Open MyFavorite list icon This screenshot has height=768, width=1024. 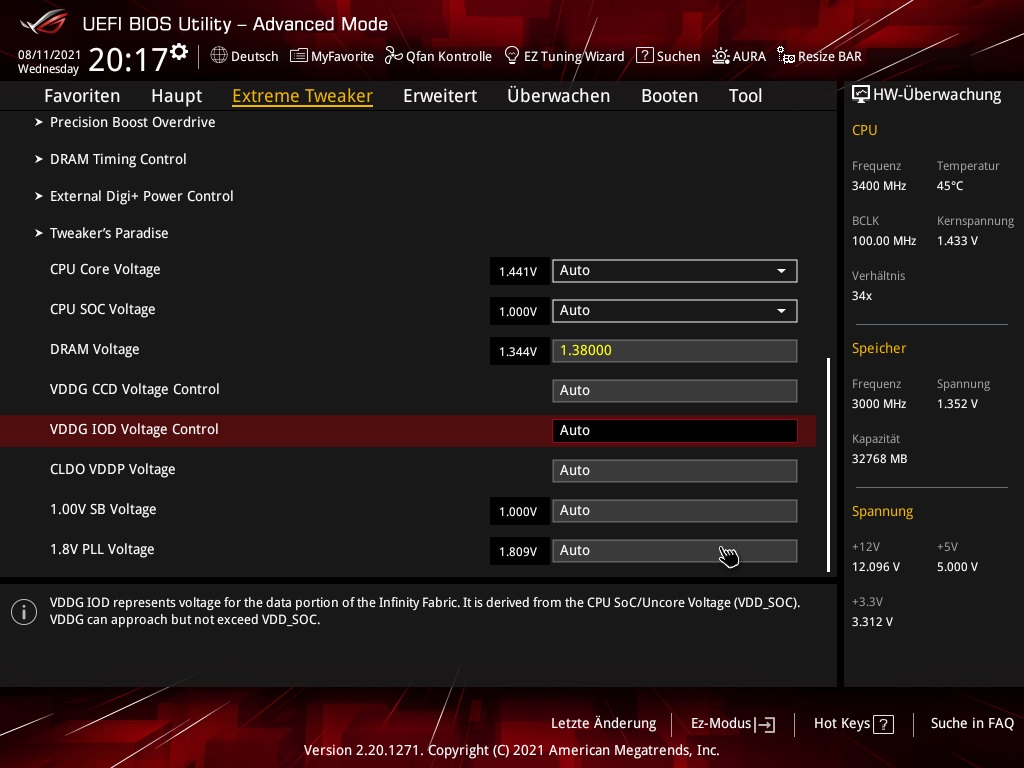pos(298,56)
